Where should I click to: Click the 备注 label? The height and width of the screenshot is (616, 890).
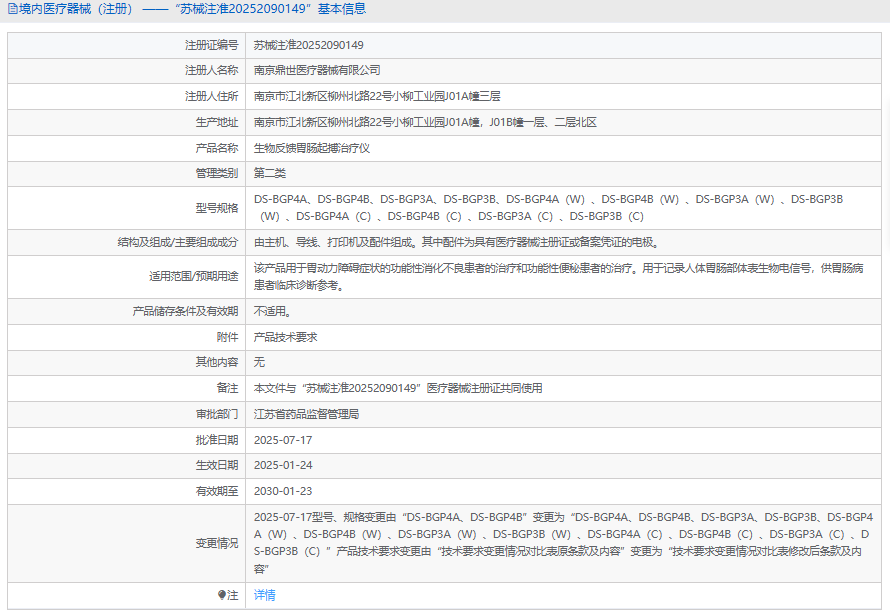click(228, 388)
